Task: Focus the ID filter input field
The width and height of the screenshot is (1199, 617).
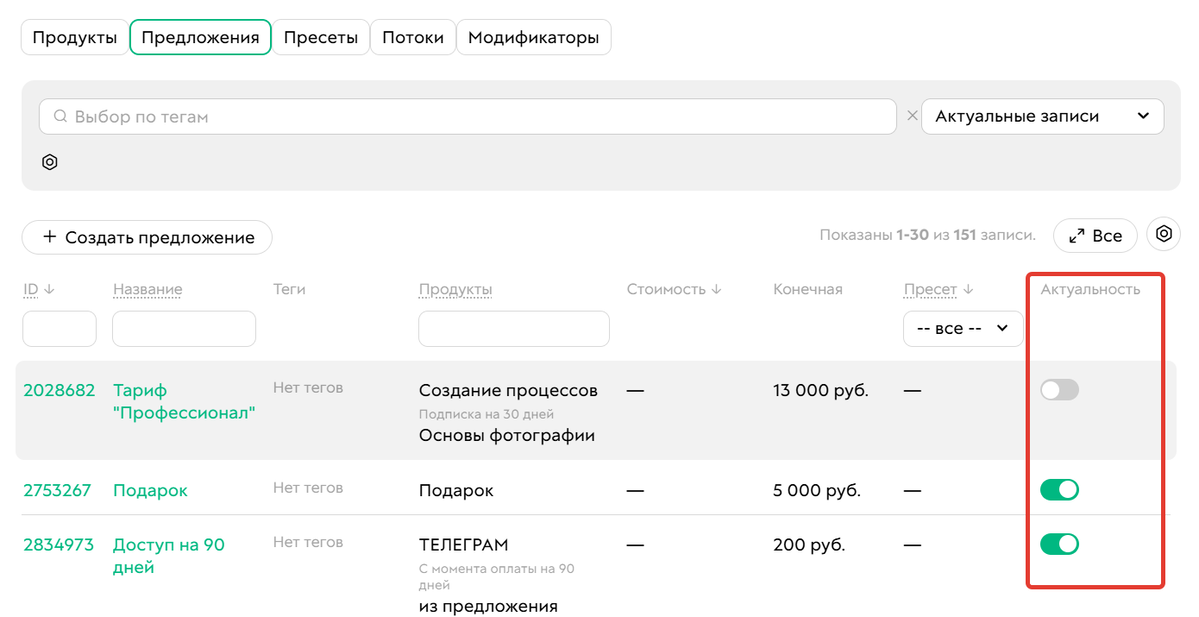Action: (x=60, y=329)
